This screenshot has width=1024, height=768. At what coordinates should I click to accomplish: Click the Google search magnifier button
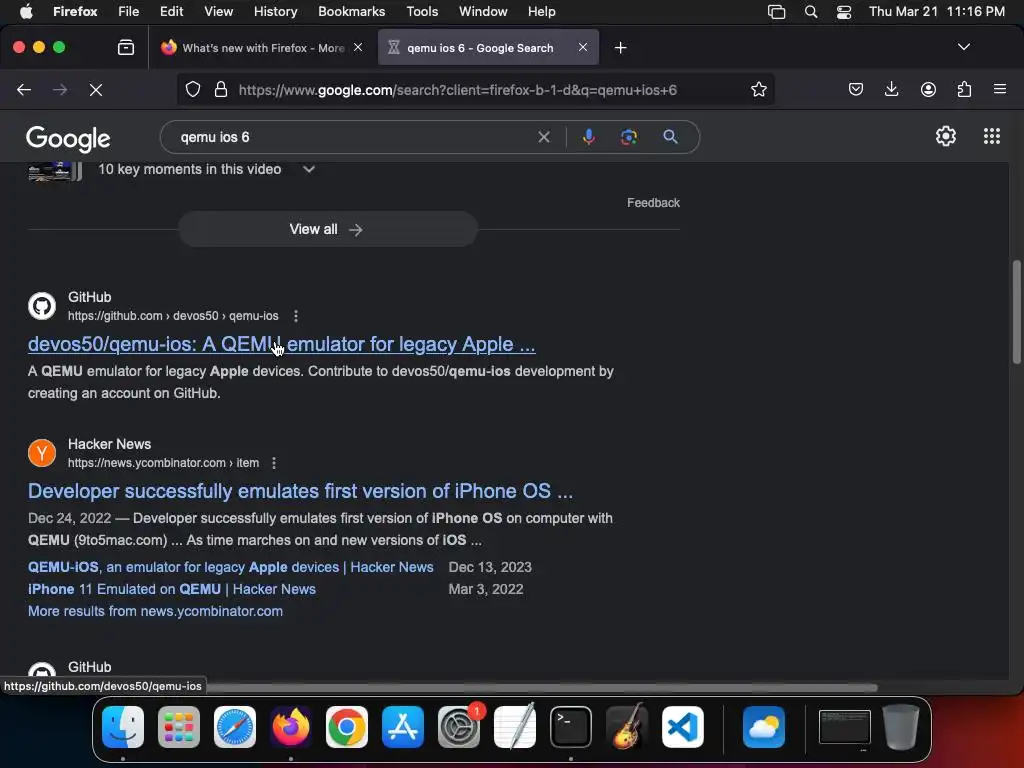(x=670, y=136)
